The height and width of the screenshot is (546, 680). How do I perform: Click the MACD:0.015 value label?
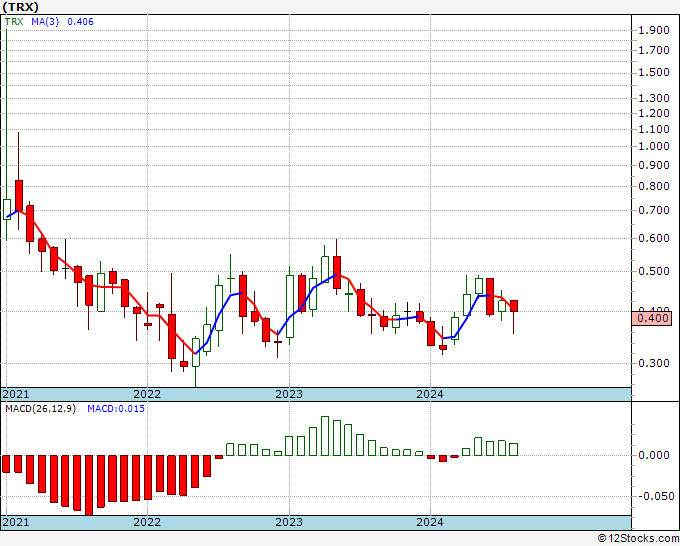pos(116,409)
